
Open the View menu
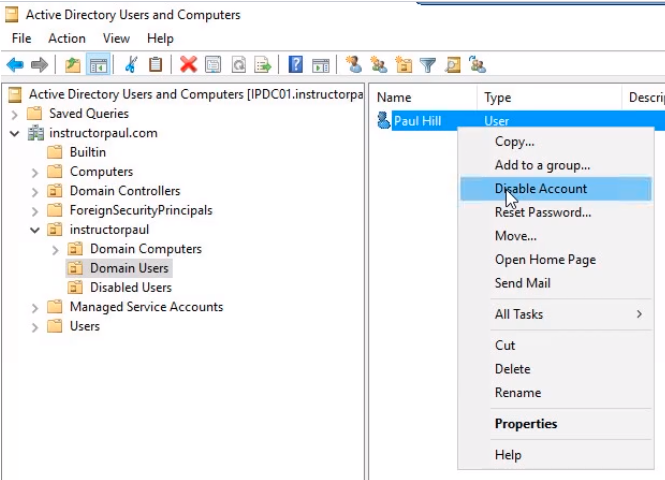(x=116, y=38)
